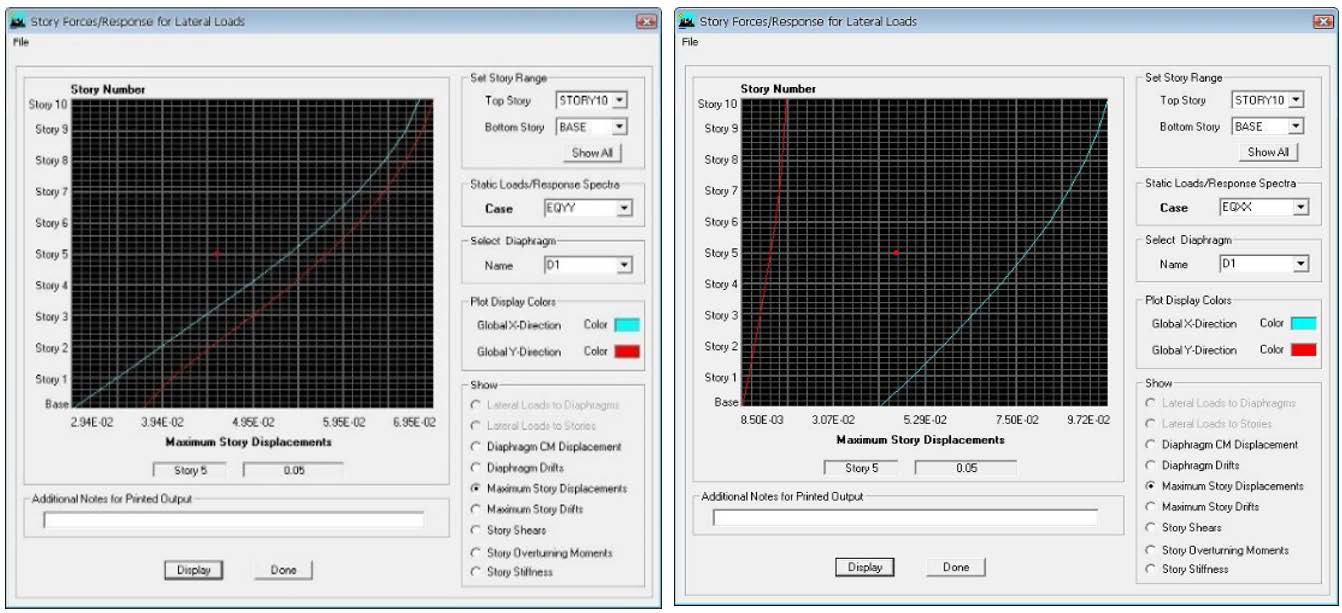Click the 7.50E-02 axis value
The width and height of the screenshot is (1342, 613).
1016,421
